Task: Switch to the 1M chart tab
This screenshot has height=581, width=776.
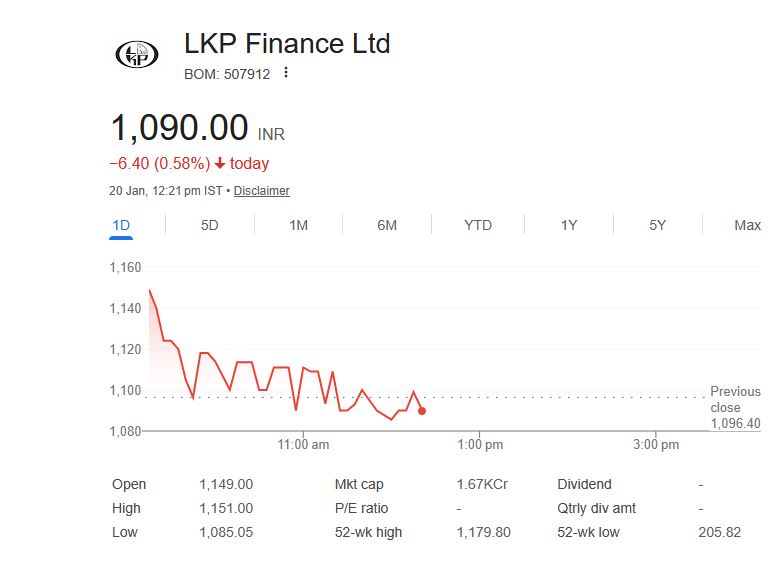Action: (x=298, y=225)
